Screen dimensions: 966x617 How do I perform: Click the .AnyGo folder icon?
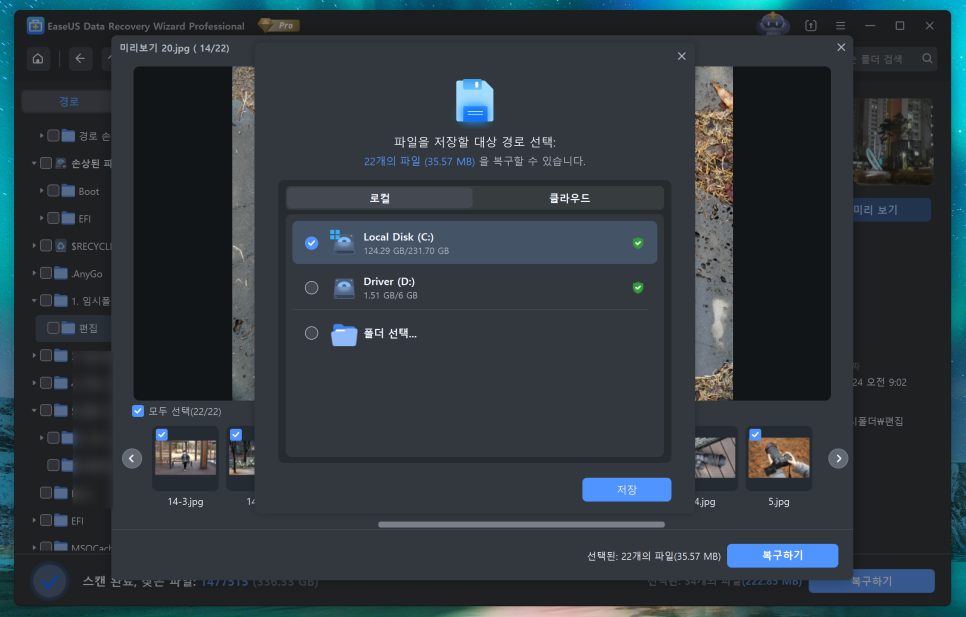(x=60, y=273)
